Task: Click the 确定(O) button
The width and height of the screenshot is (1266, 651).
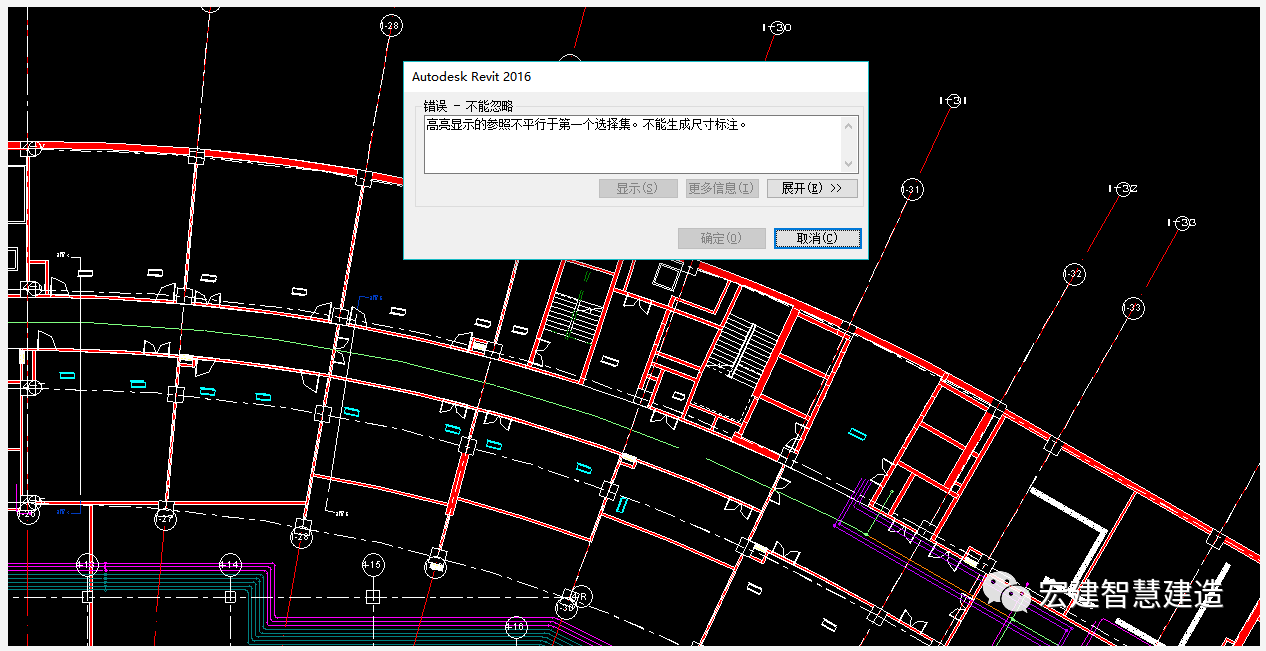Action: (x=721, y=238)
